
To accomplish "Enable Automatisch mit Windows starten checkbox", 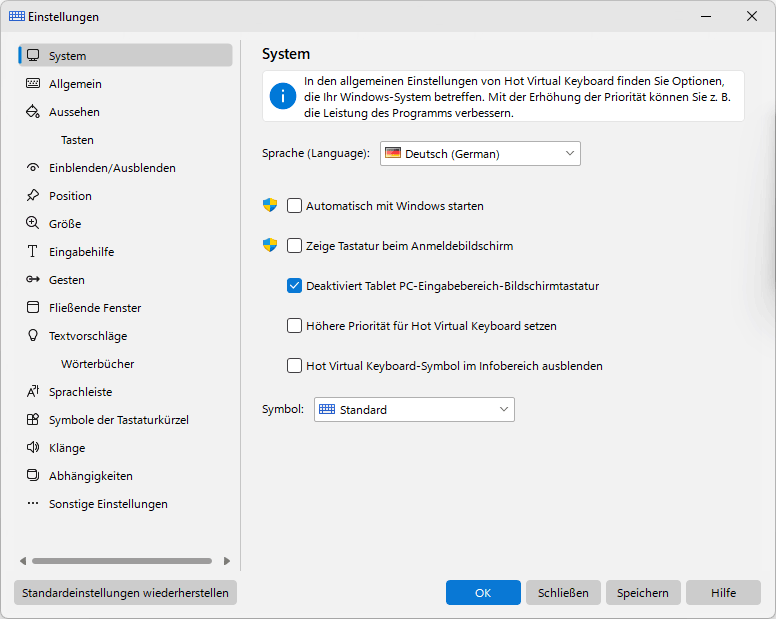I will tap(294, 205).
